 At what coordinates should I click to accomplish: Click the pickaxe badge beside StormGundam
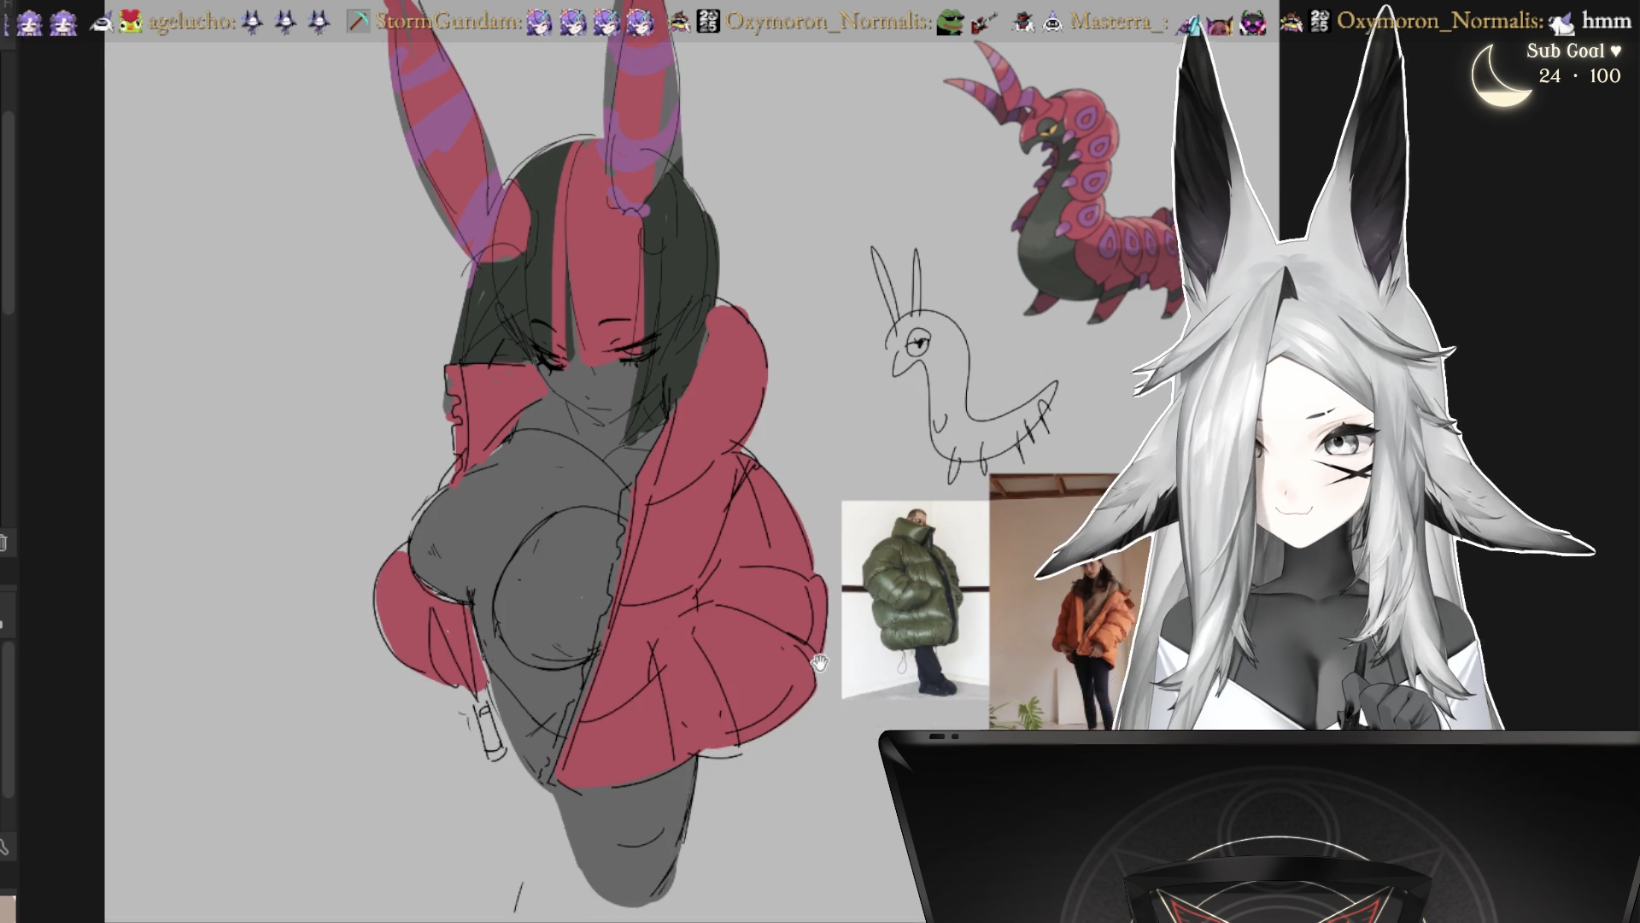pos(358,21)
